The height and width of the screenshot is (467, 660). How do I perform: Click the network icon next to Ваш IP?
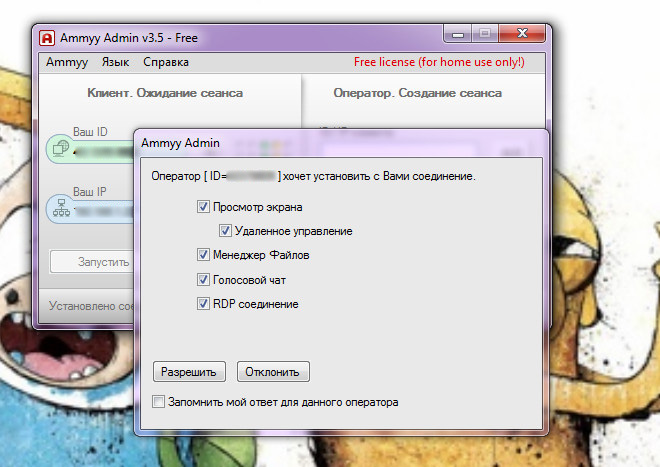61,208
